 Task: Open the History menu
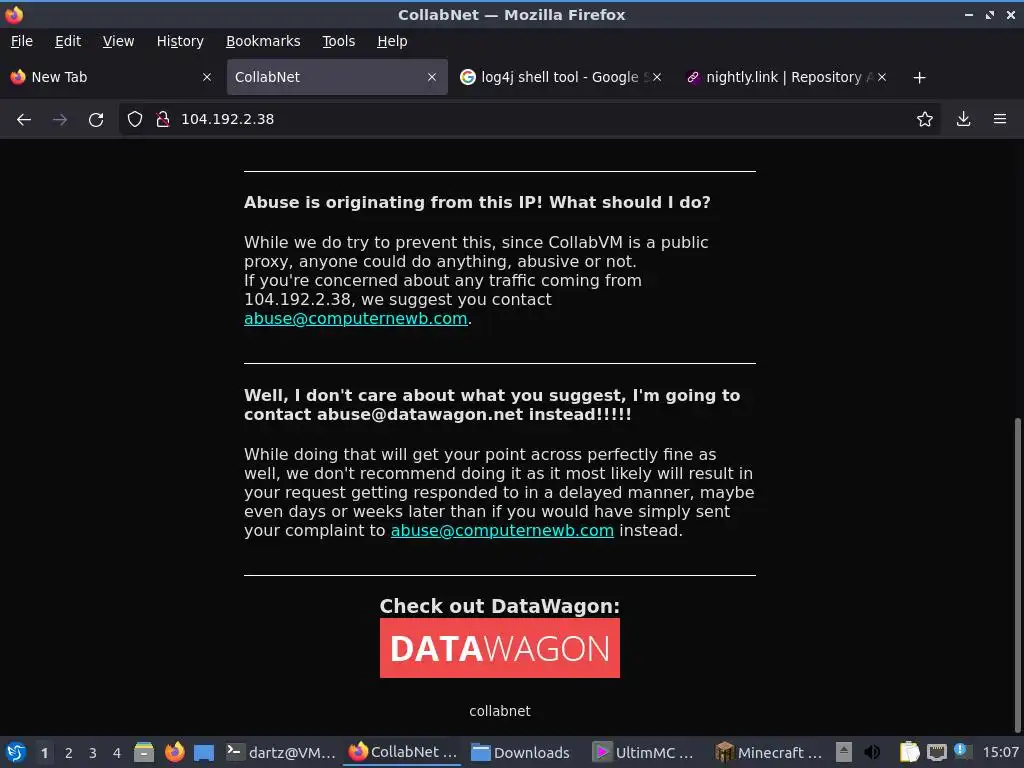(180, 41)
